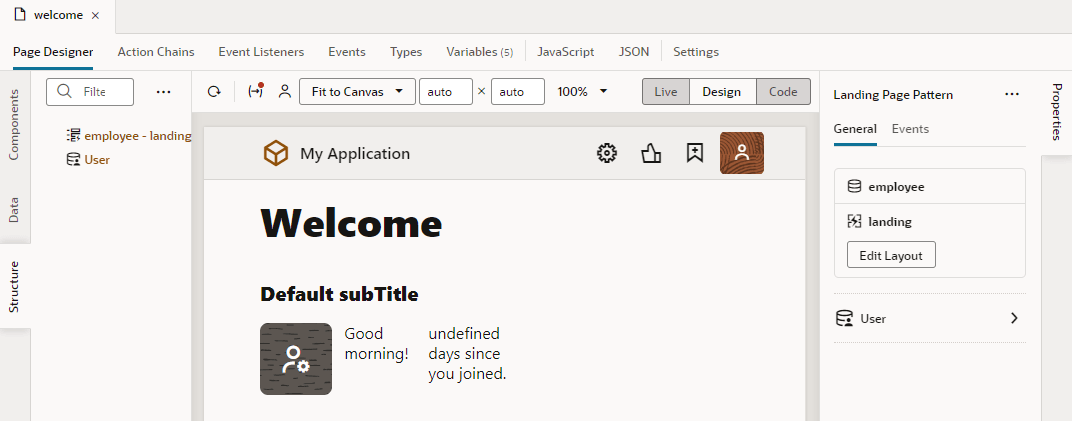Click the page input parameters icon
The width and height of the screenshot is (1072, 421).
click(x=255, y=91)
